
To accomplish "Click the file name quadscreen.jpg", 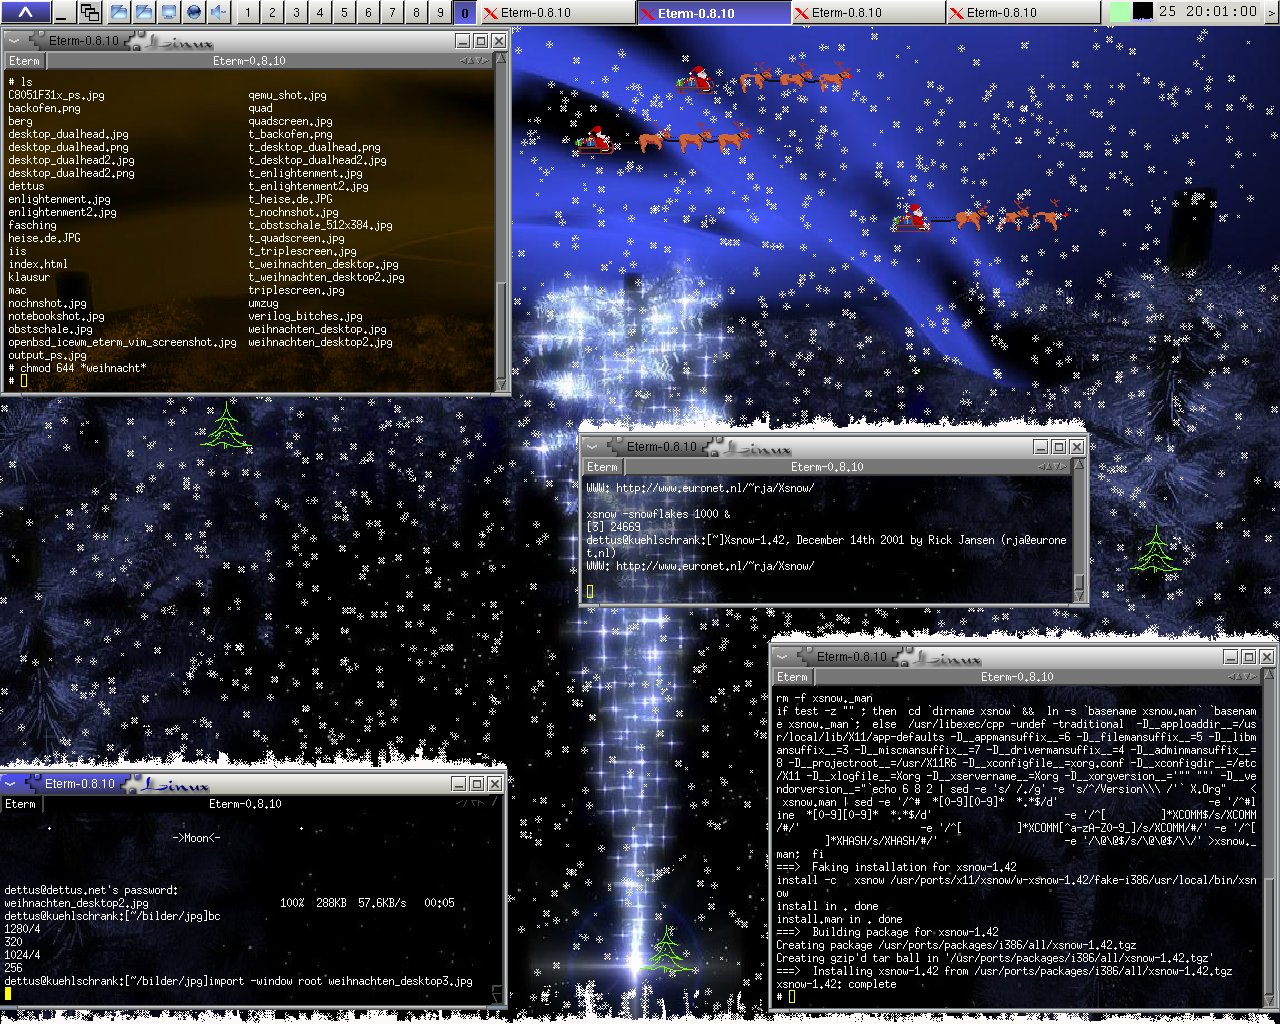I will pos(290,121).
